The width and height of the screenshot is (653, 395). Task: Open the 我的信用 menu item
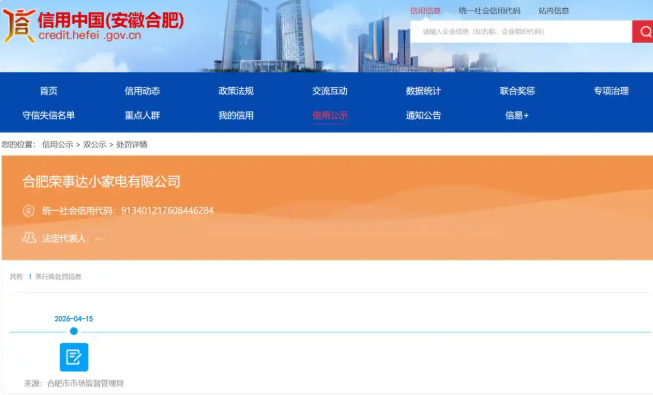point(236,115)
